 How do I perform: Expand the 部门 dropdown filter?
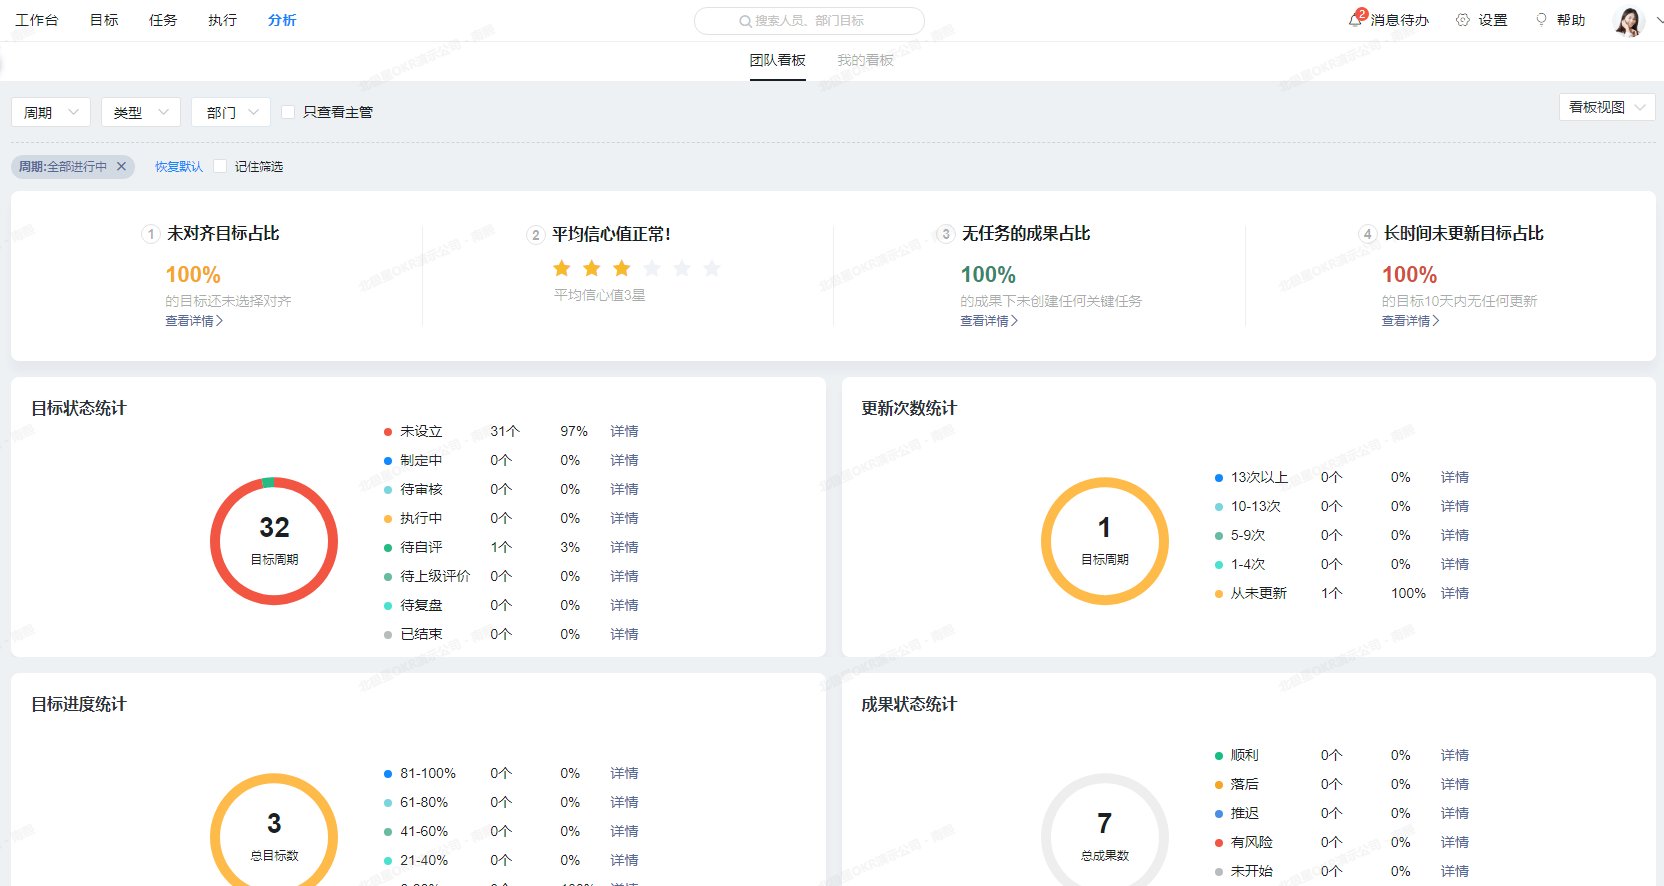231,112
